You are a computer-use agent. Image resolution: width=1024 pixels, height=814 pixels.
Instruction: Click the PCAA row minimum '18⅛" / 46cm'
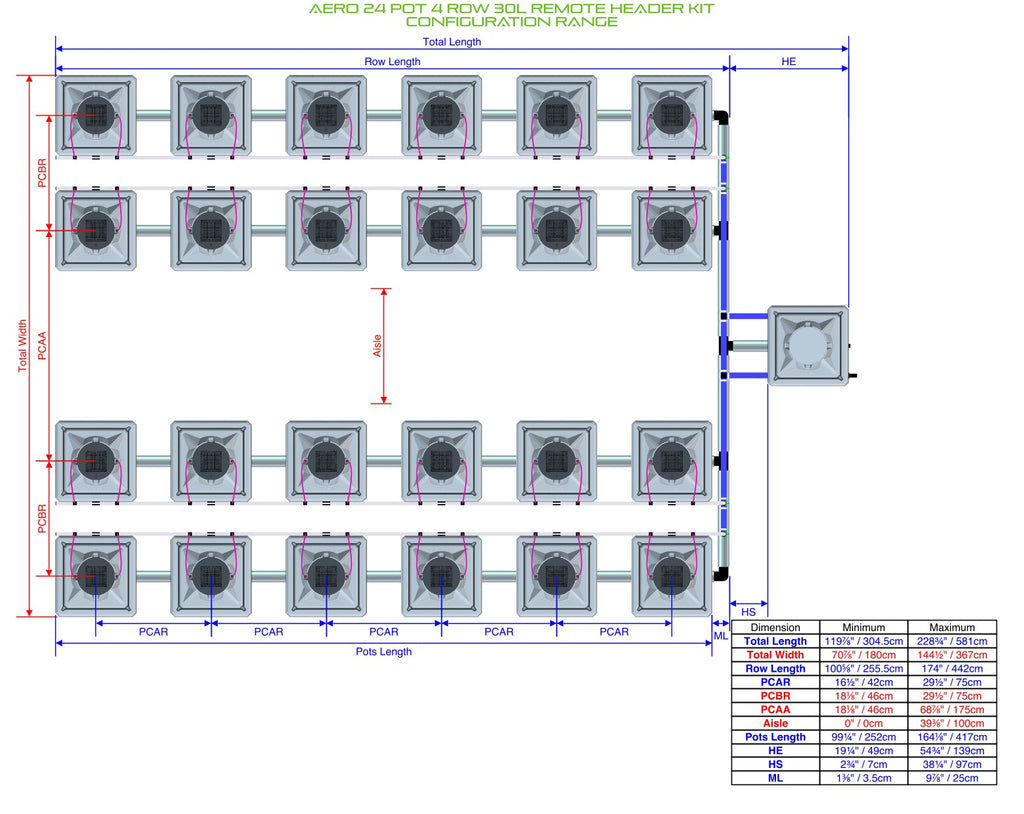[x=863, y=709]
